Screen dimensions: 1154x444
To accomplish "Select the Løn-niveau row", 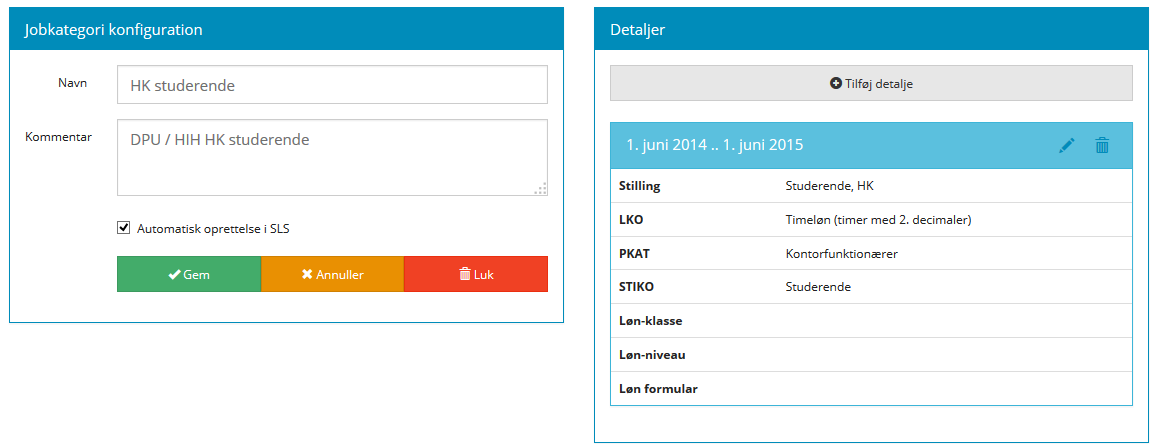I will 870,355.
